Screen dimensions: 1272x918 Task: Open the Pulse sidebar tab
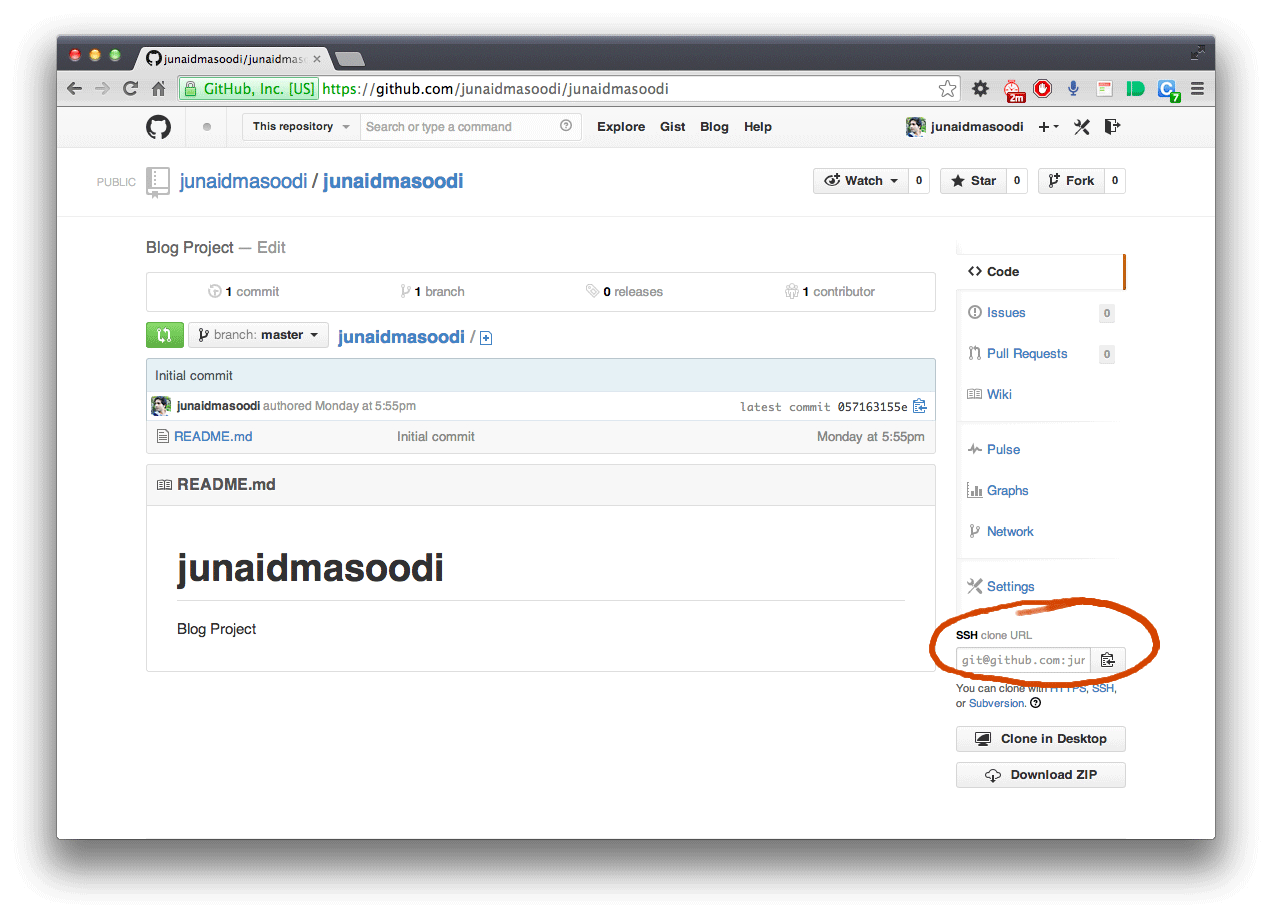pos(1003,450)
